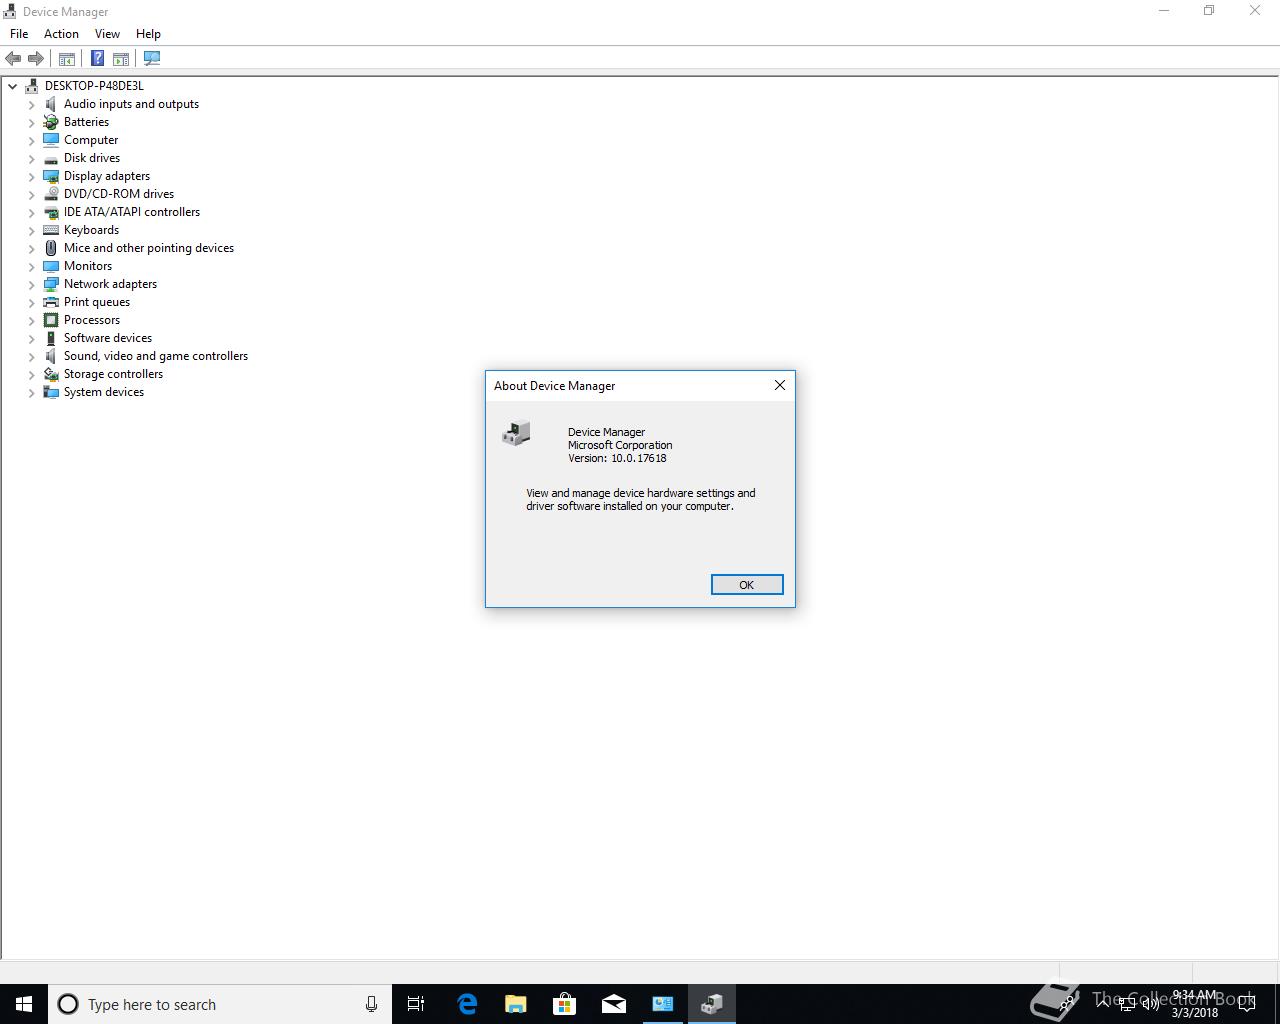This screenshot has height=1024, width=1280.
Task: Select Sound, video and game controllers icon
Action: coord(51,356)
